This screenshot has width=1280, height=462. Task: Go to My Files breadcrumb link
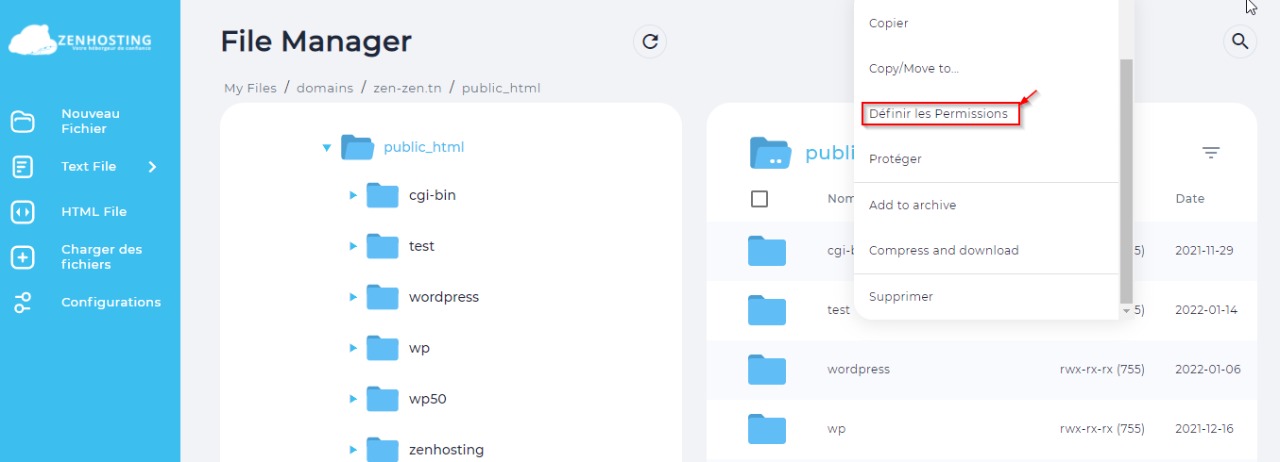tap(250, 88)
